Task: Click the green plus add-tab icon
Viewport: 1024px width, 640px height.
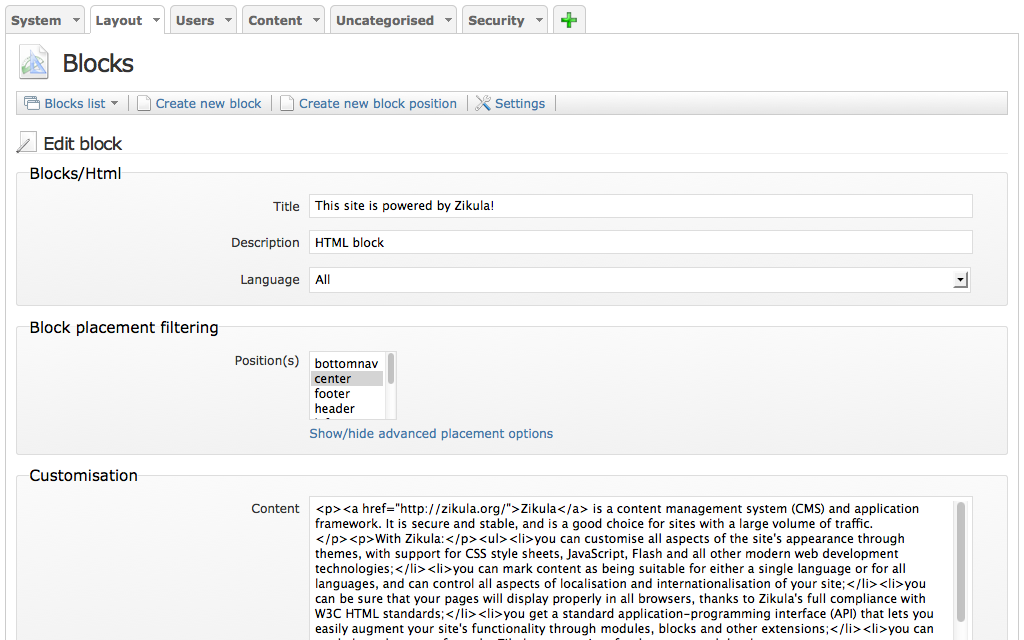Action: (x=569, y=20)
